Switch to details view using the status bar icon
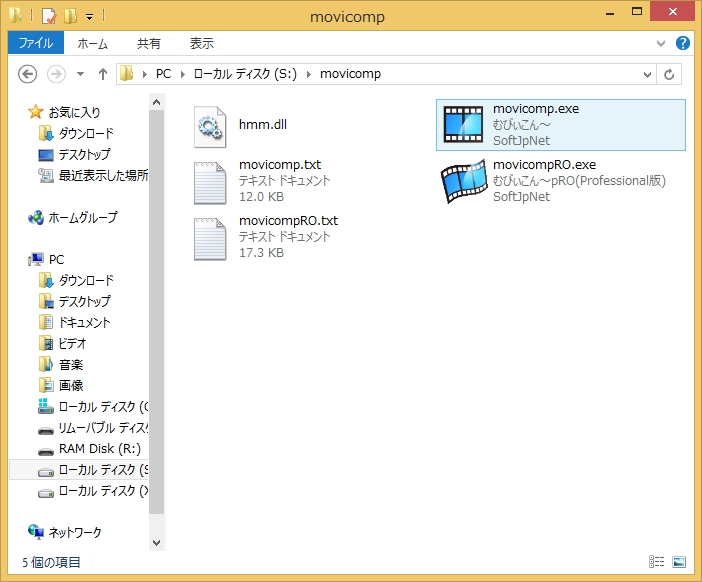The image size is (702, 582). point(657,561)
